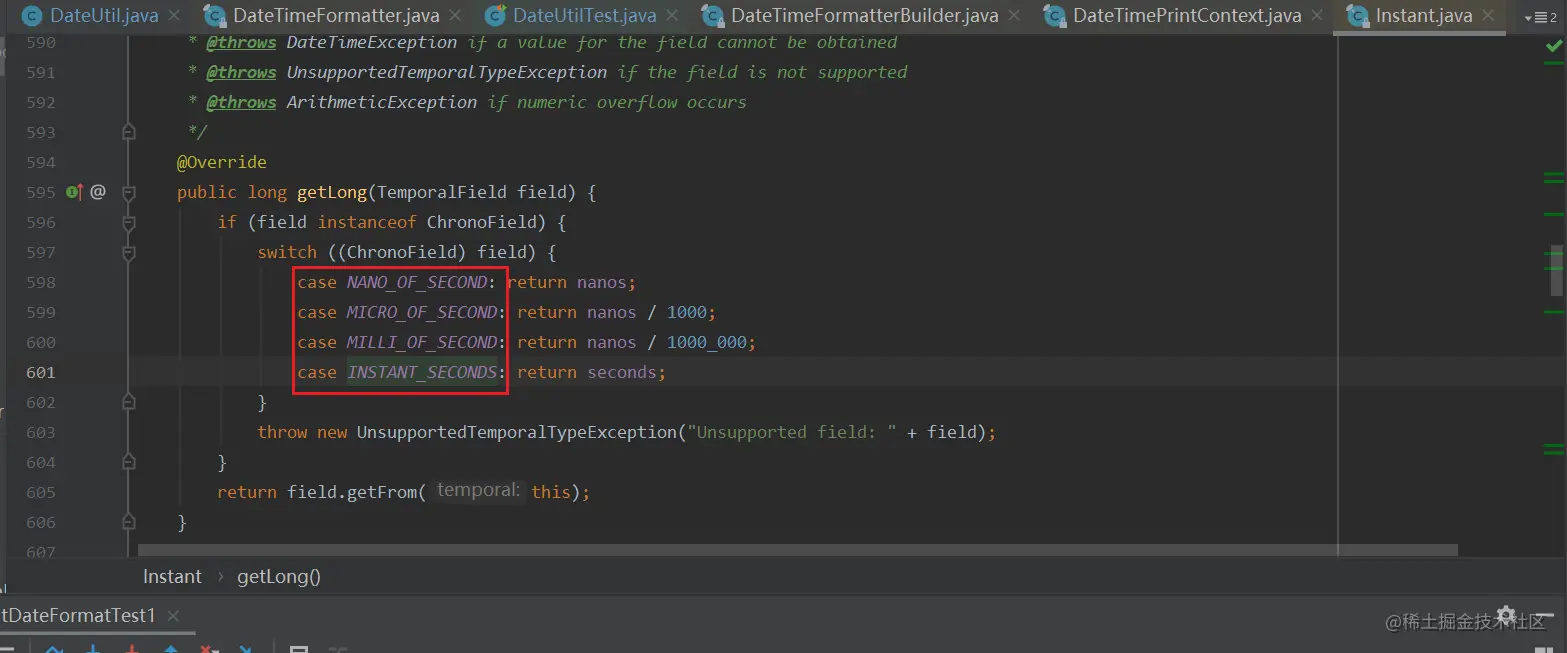The image size is (1567, 653).
Task: Click the getLong() breadcrumb
Action: tap(279, 576)
